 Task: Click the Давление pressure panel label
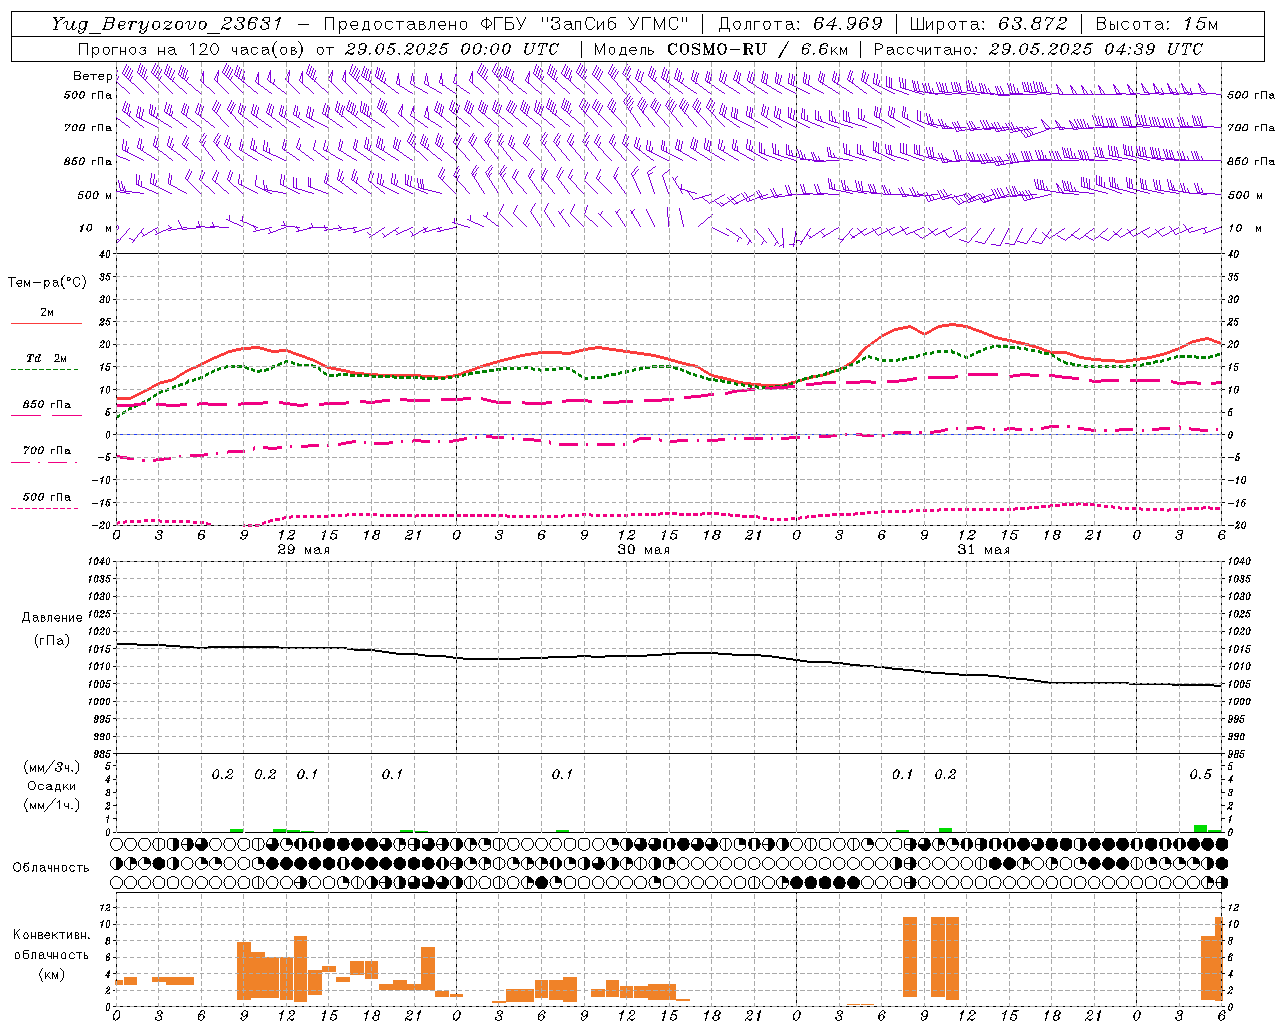(52, 618)
